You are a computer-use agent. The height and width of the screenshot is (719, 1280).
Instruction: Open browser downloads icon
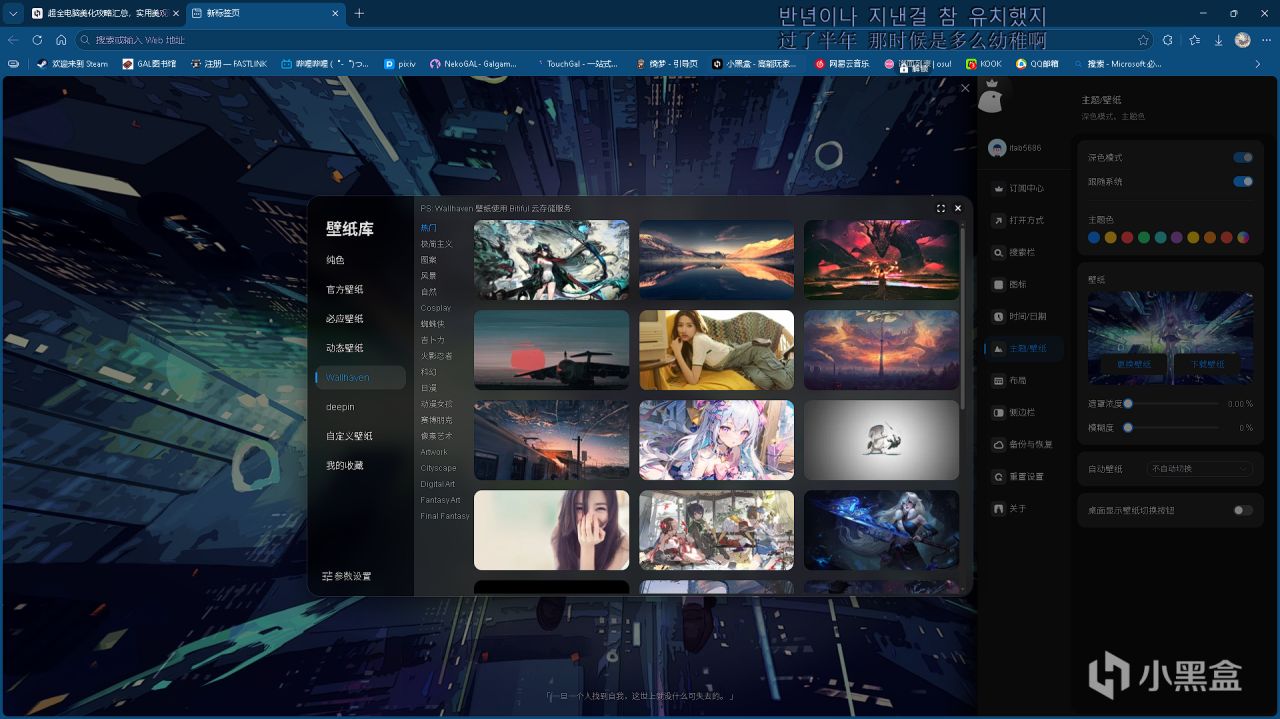pos(1218,40)
